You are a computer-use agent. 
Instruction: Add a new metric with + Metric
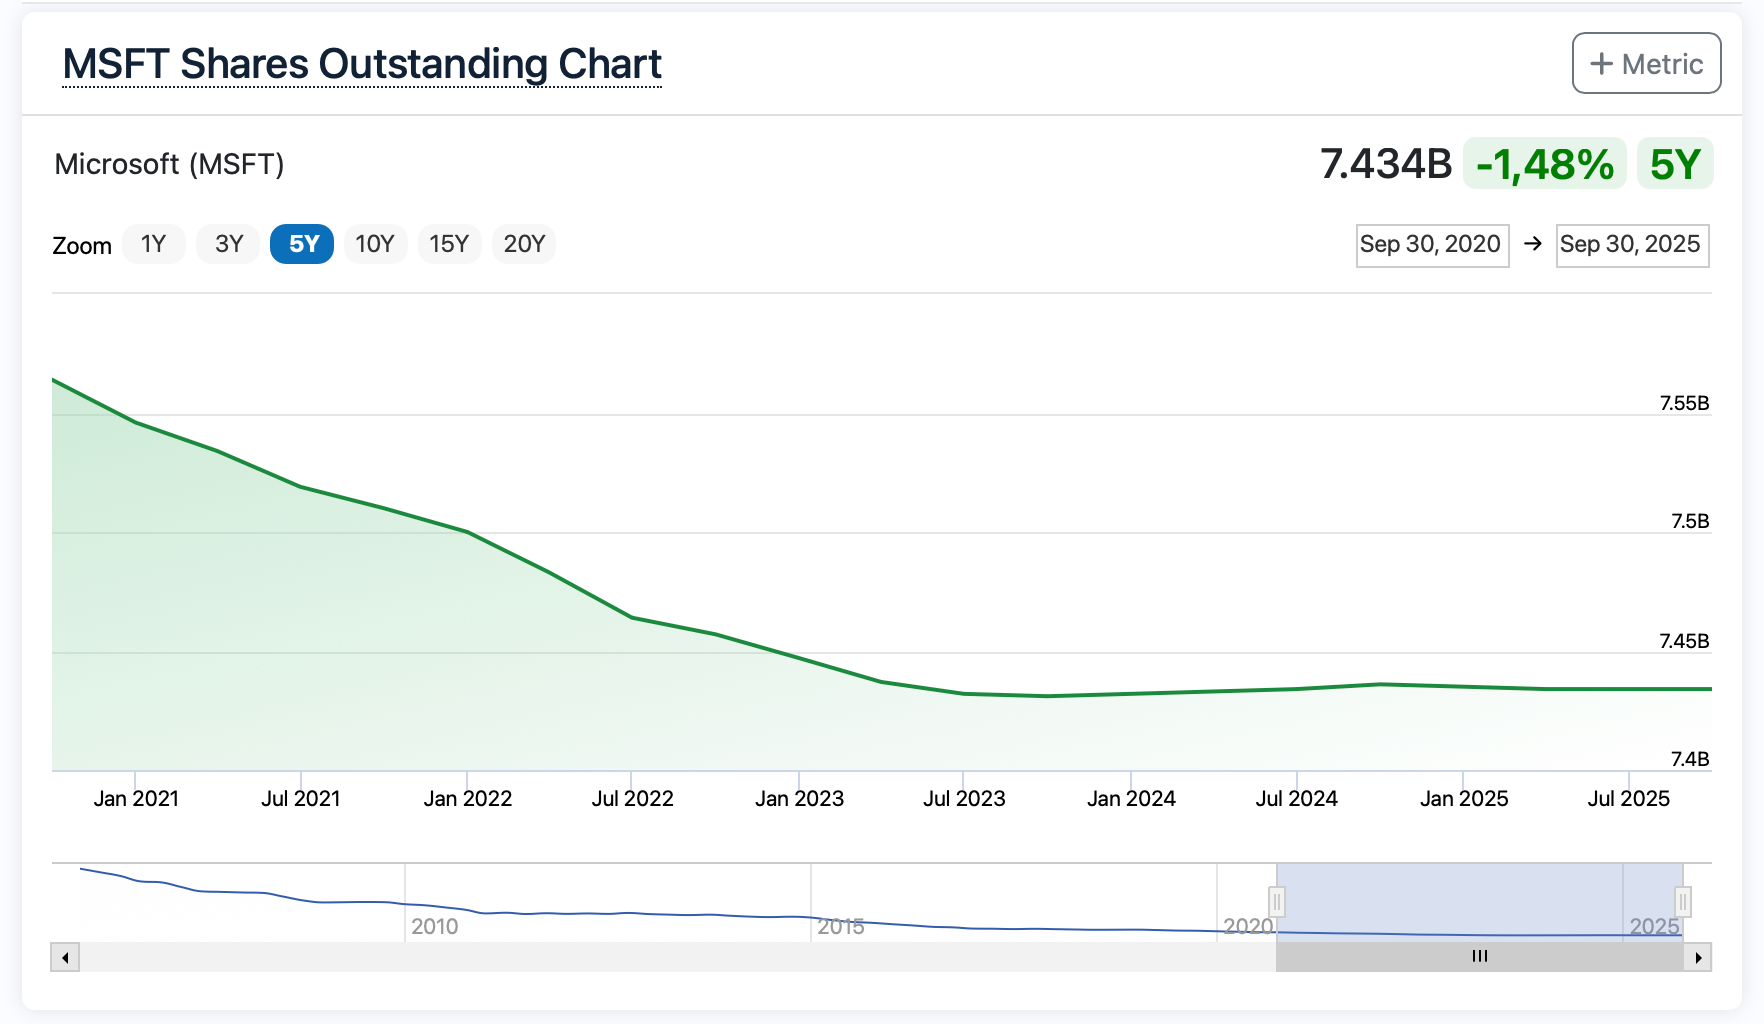[x=1646, y=63]
